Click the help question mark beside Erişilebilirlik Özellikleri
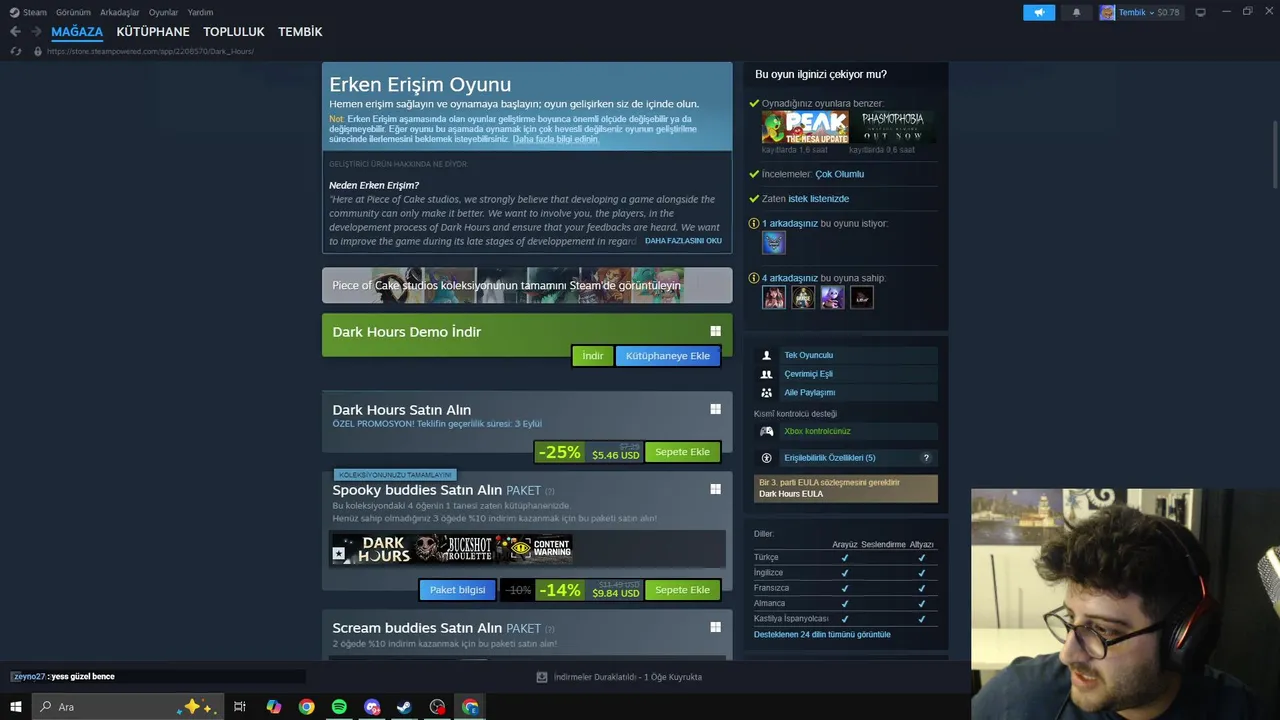Viewport: 1280px width, 720px height. click(926, 458)
